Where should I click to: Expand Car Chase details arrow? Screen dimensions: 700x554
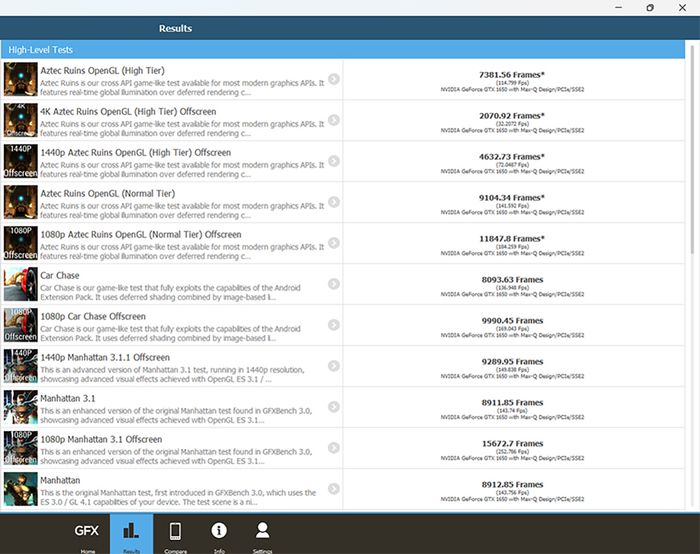click(333, 284)
